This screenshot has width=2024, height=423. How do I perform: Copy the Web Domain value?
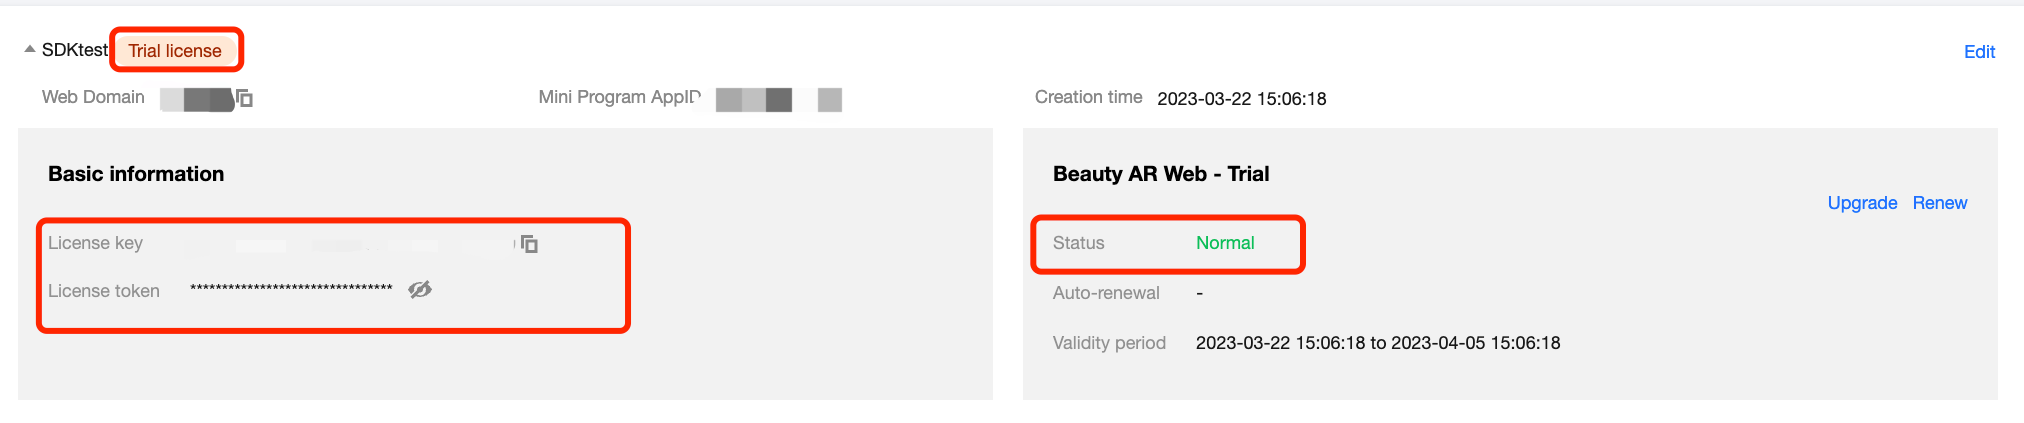pyautogui.click(x=245, y=98)
